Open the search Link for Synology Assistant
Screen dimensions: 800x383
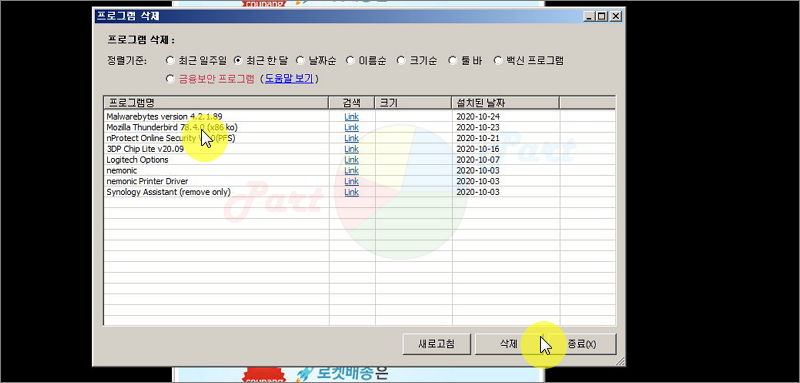pos(352,192)
